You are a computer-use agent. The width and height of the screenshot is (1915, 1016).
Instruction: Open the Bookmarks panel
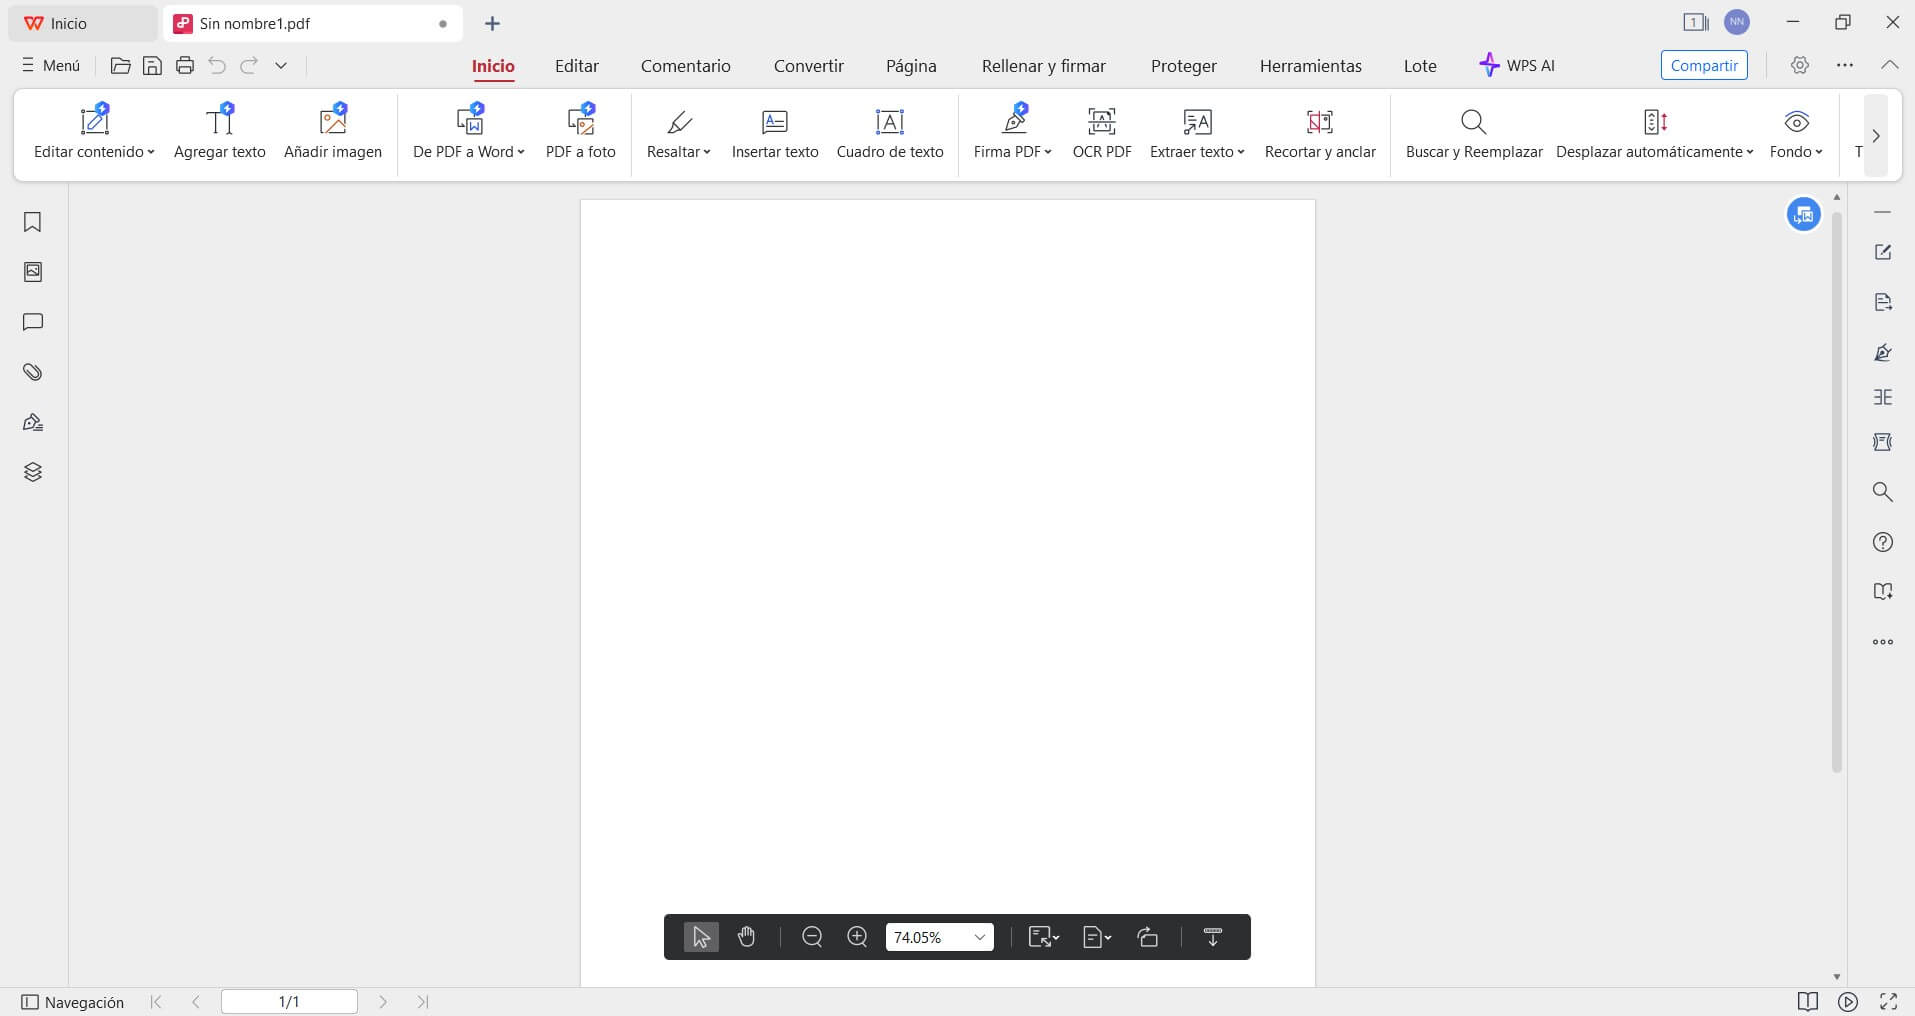(32, 222)
